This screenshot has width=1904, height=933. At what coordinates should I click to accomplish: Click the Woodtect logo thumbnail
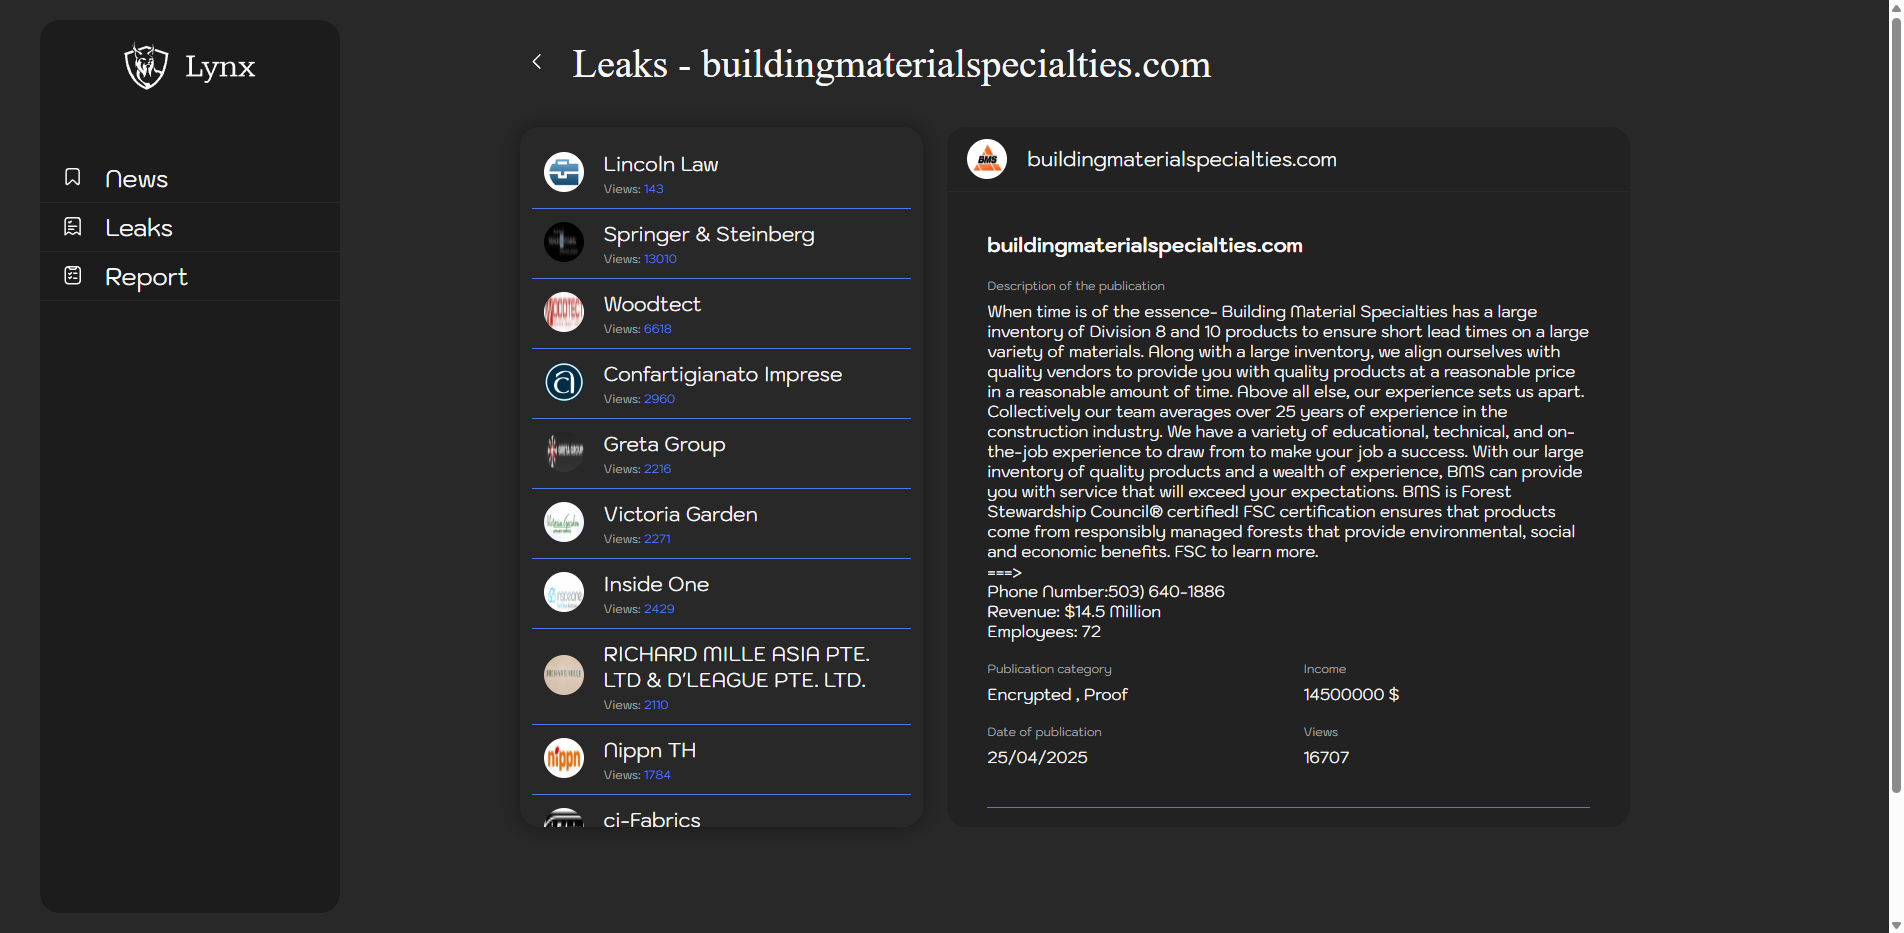tap(564, 312)
